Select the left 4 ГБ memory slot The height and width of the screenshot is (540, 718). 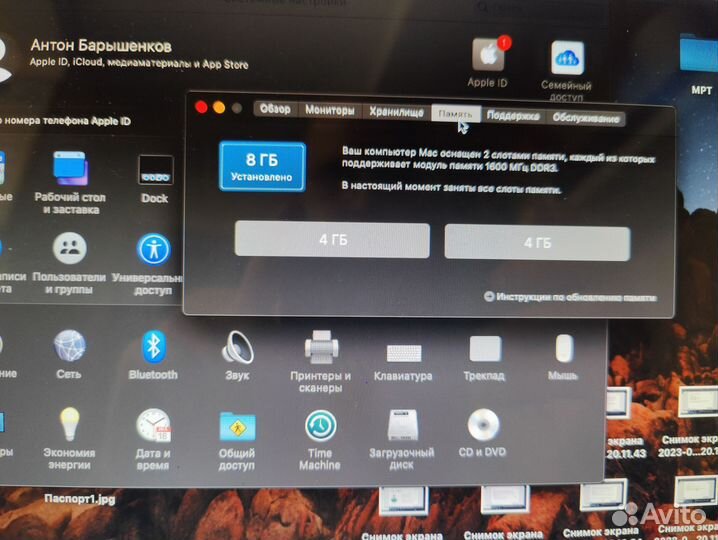point(332,240)
